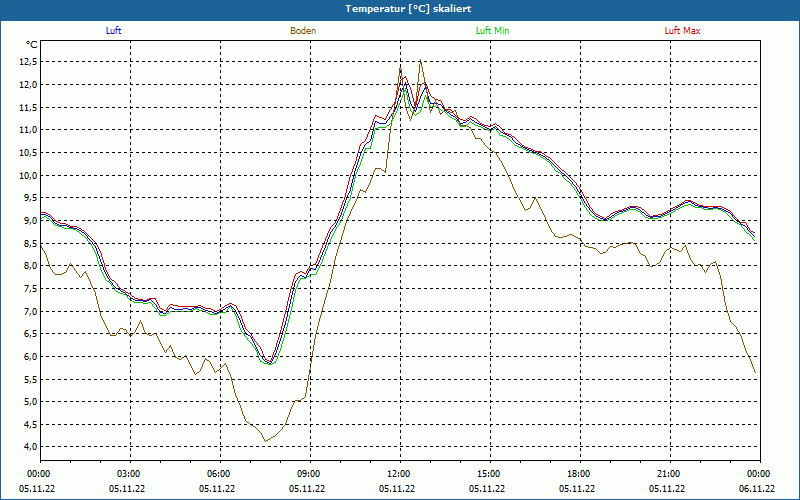Image resolution: width=800 pixels, height=500 pixels.
Task: Click the 05.11.22 date under 12:00
Action: pyautogui.click(x=397, y=488)
